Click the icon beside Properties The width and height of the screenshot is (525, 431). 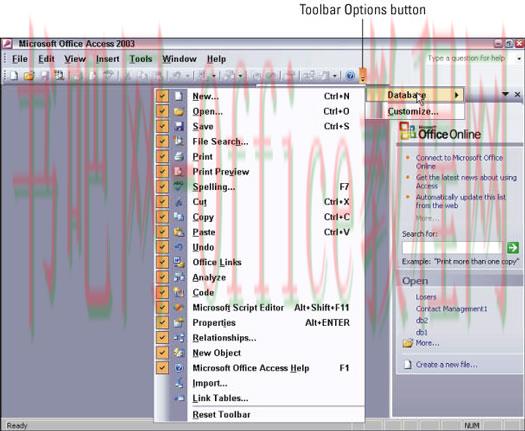179,322
